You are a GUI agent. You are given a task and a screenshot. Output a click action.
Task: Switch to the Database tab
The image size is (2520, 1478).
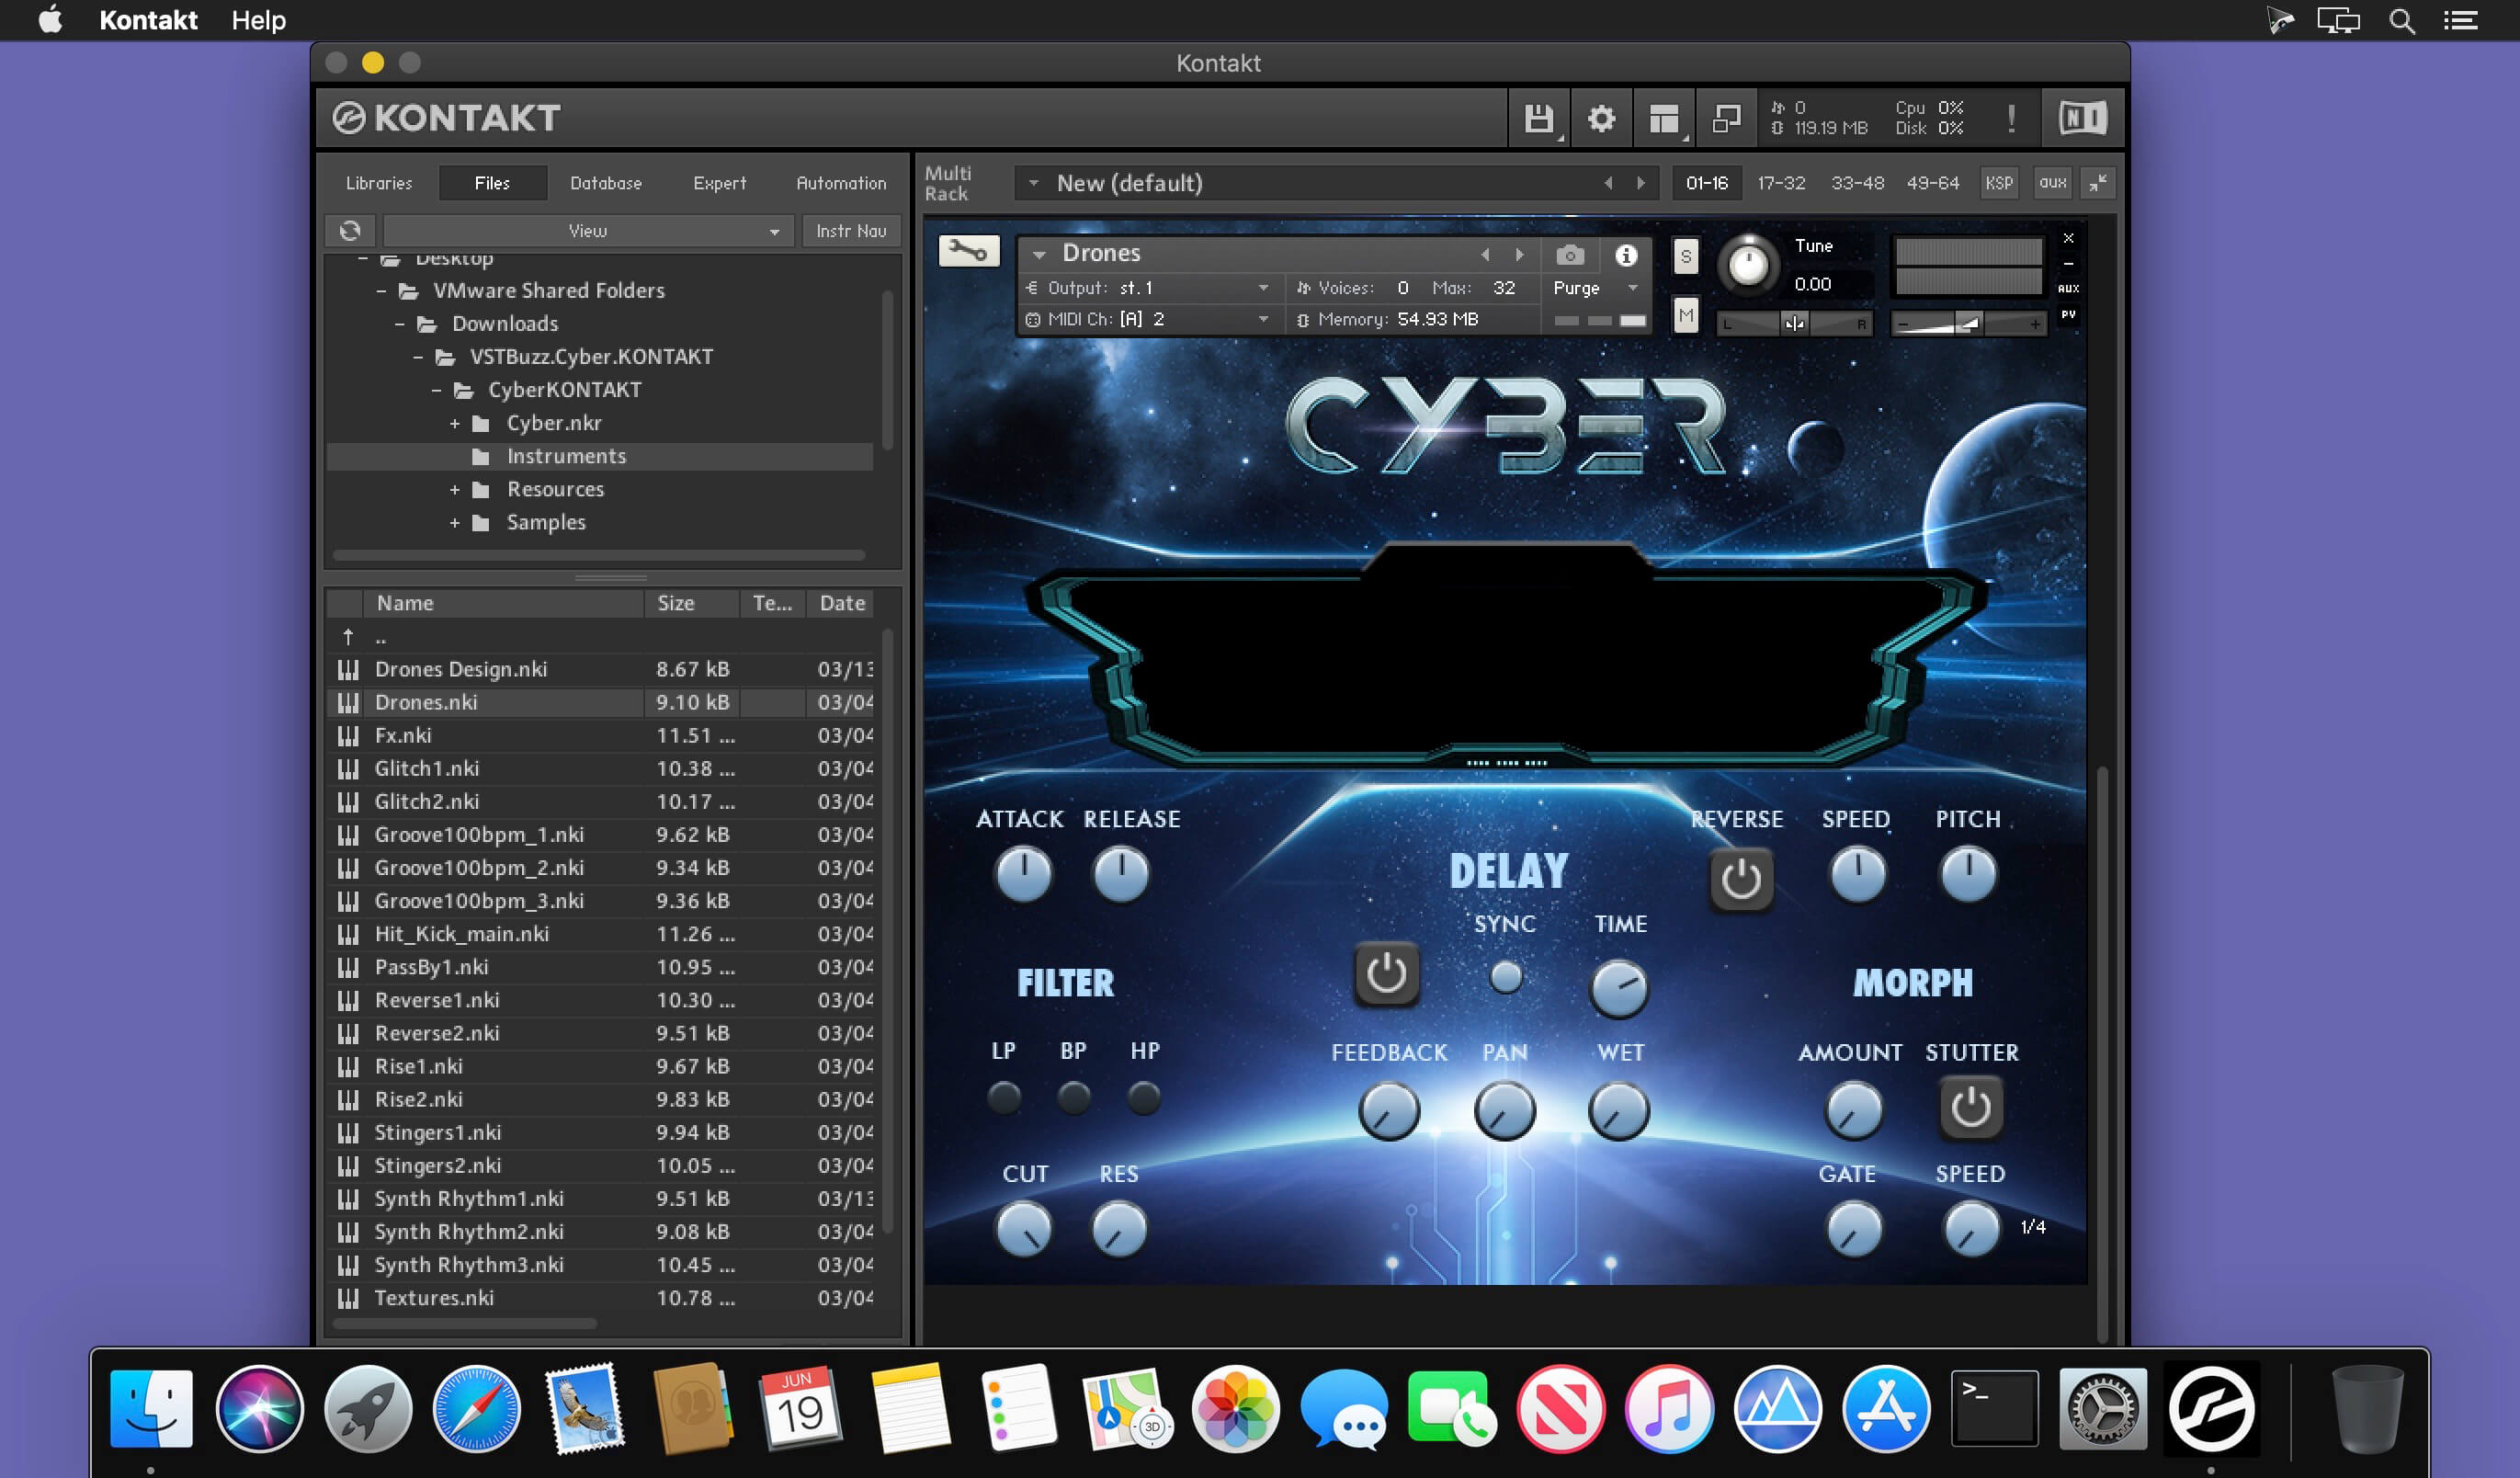tap(606, 183)
